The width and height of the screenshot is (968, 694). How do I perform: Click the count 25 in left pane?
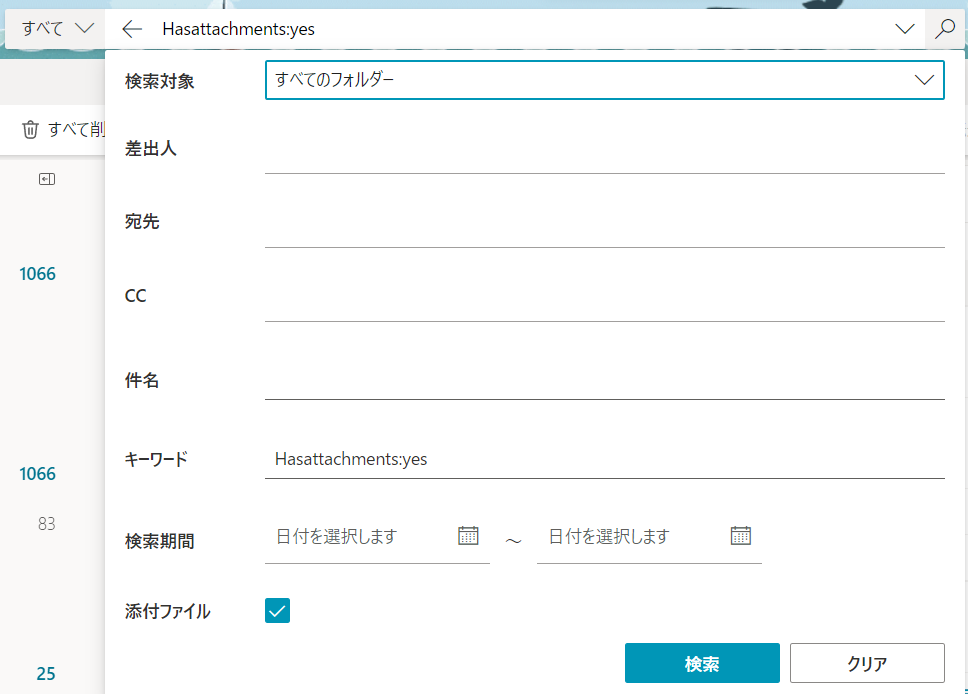pos(46,673)
